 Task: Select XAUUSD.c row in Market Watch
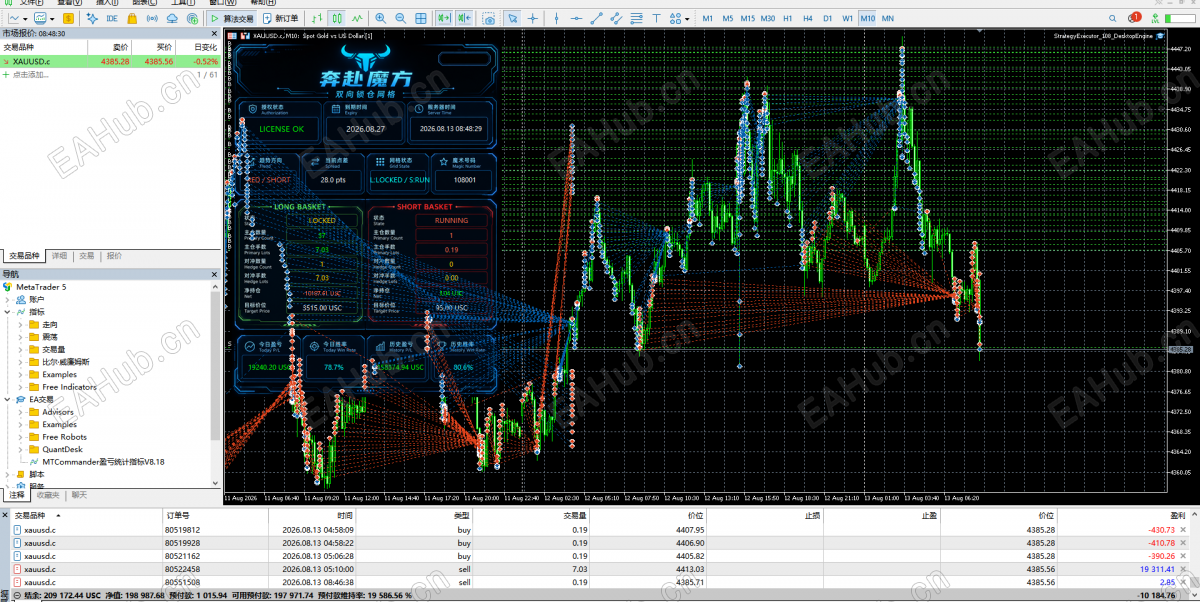click(110, 61)
